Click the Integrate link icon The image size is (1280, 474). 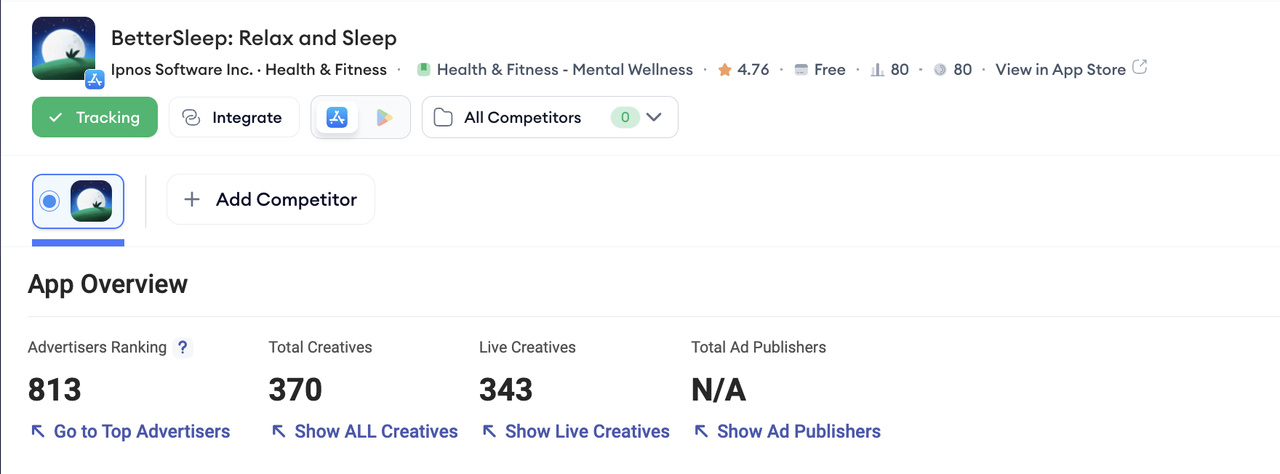click(191, 117)
